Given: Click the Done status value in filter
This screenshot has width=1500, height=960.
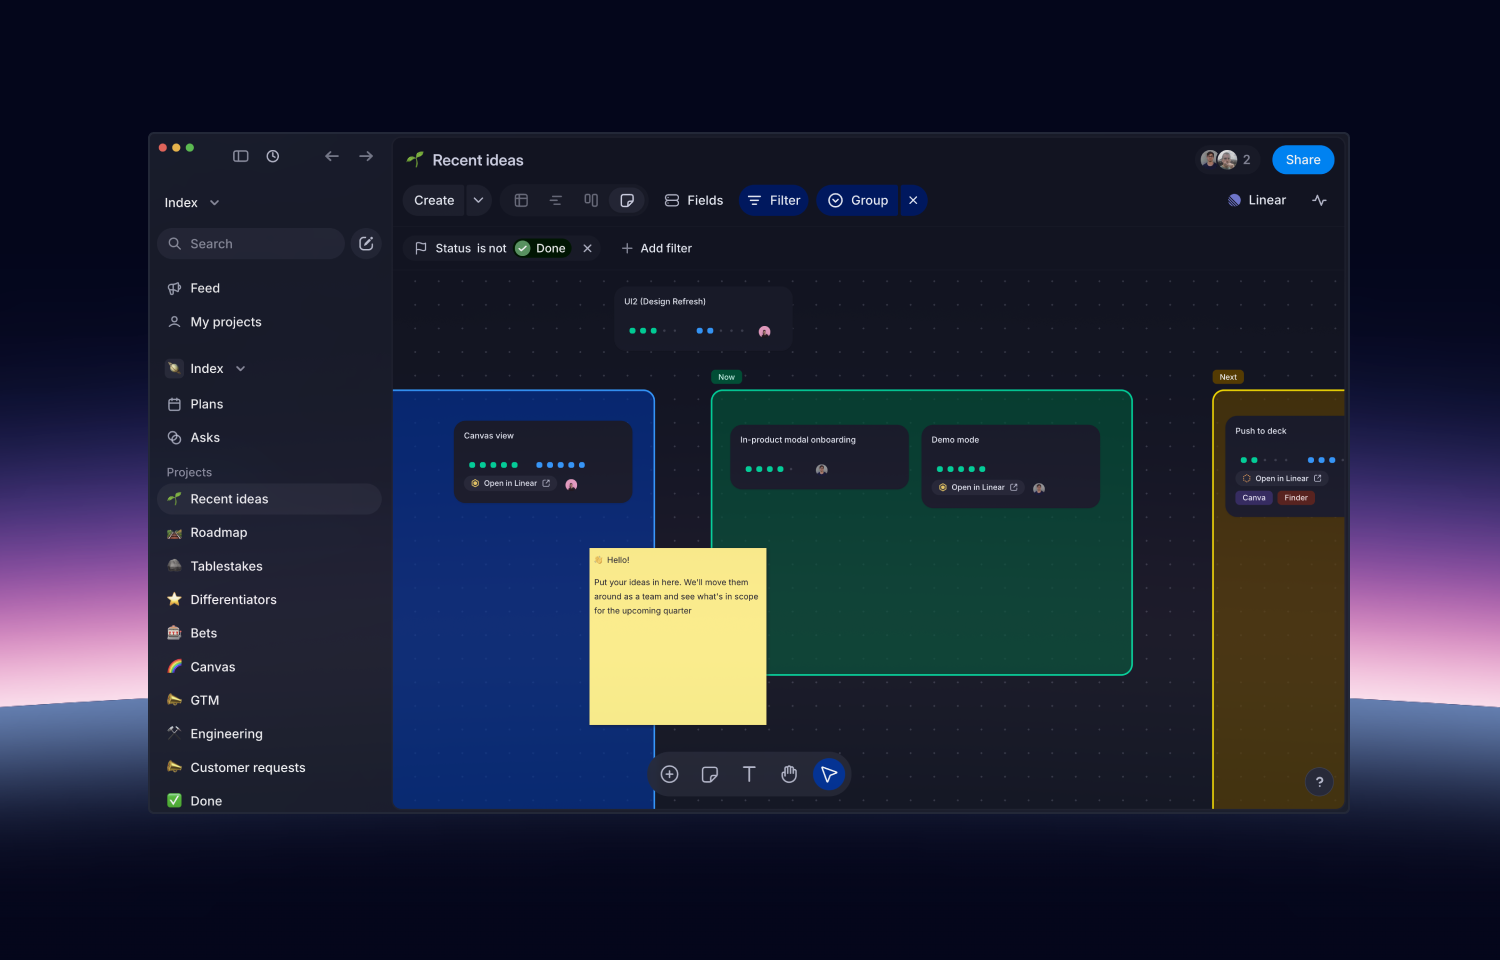Looking at the screenshot, I should click(541, 248).
